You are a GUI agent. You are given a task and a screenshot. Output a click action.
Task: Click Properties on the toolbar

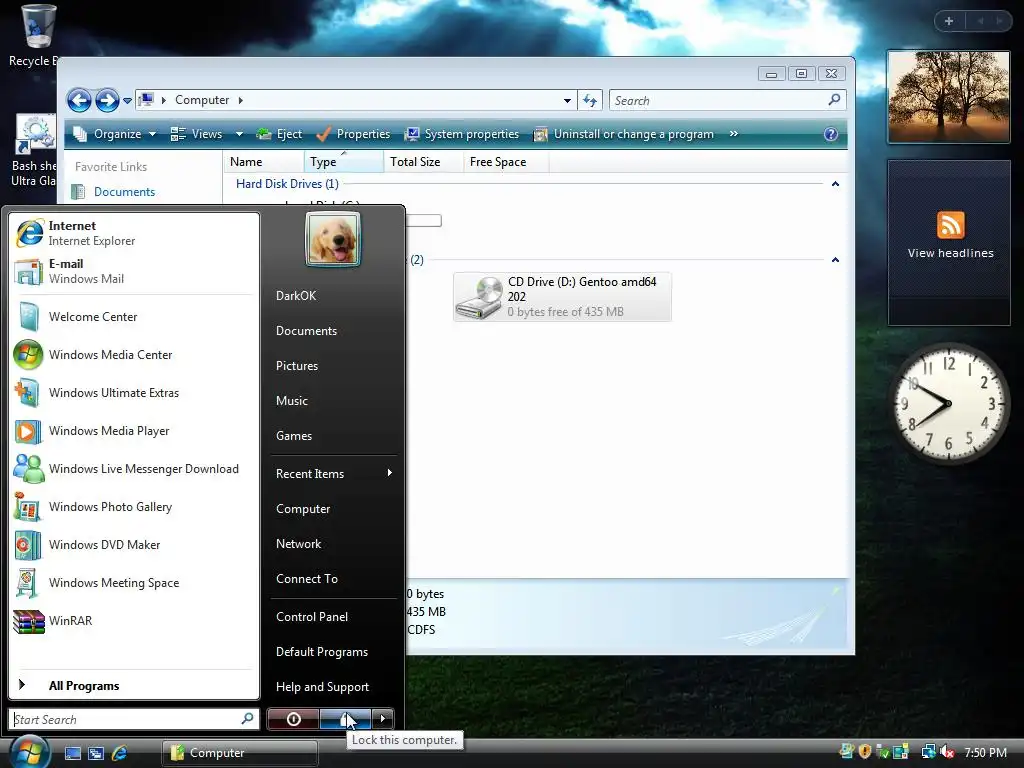click(353, 134)
